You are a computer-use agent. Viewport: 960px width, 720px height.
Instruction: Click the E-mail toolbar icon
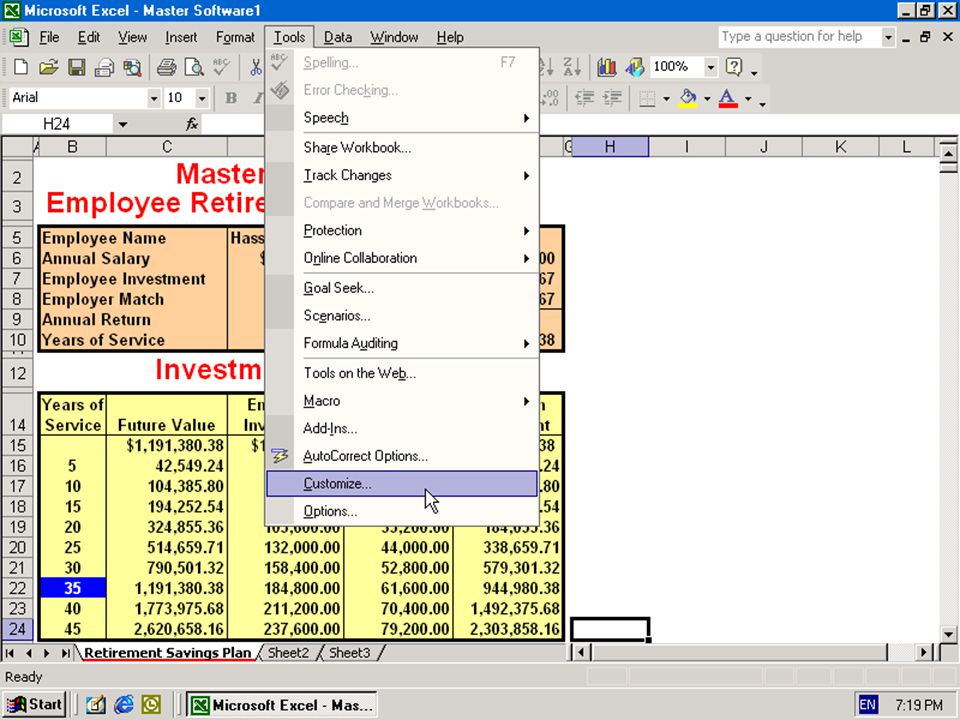(x=104, y=67)
